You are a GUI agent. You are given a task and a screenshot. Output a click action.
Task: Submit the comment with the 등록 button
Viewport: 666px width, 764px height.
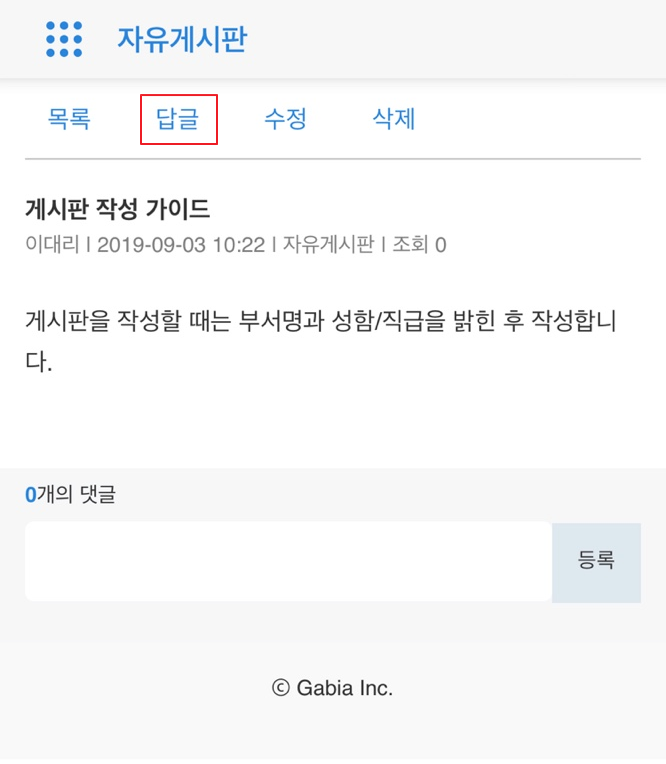596,563
